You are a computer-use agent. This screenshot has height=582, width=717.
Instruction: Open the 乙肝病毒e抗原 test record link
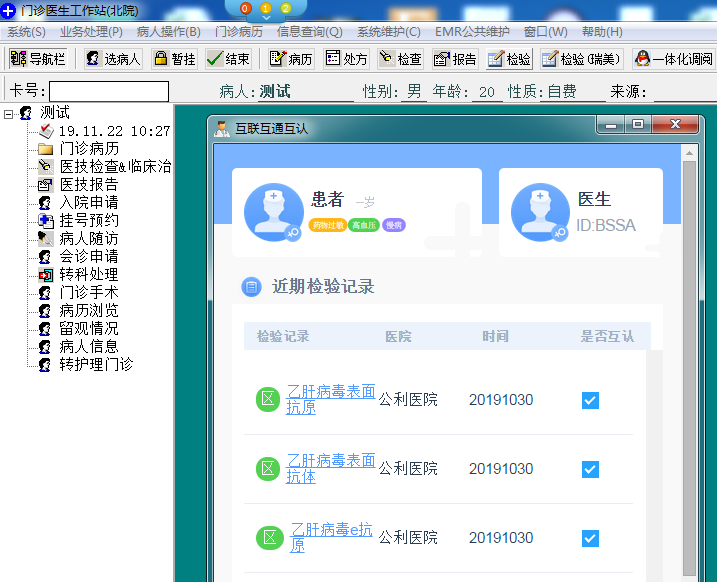click(332, 537)
